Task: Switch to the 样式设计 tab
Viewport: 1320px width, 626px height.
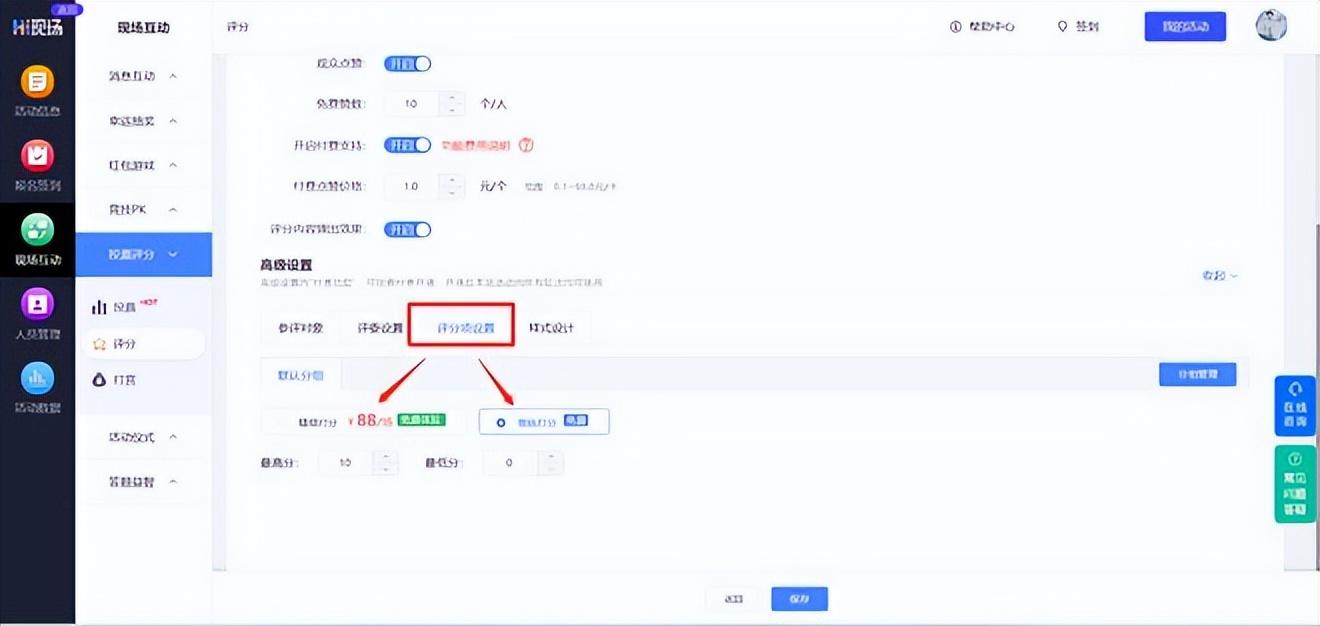Action: [x=551, y=328]
